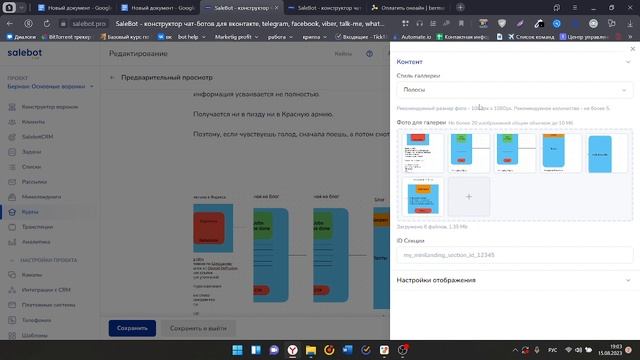Switch to the second Новый документ Google tab

158,8
